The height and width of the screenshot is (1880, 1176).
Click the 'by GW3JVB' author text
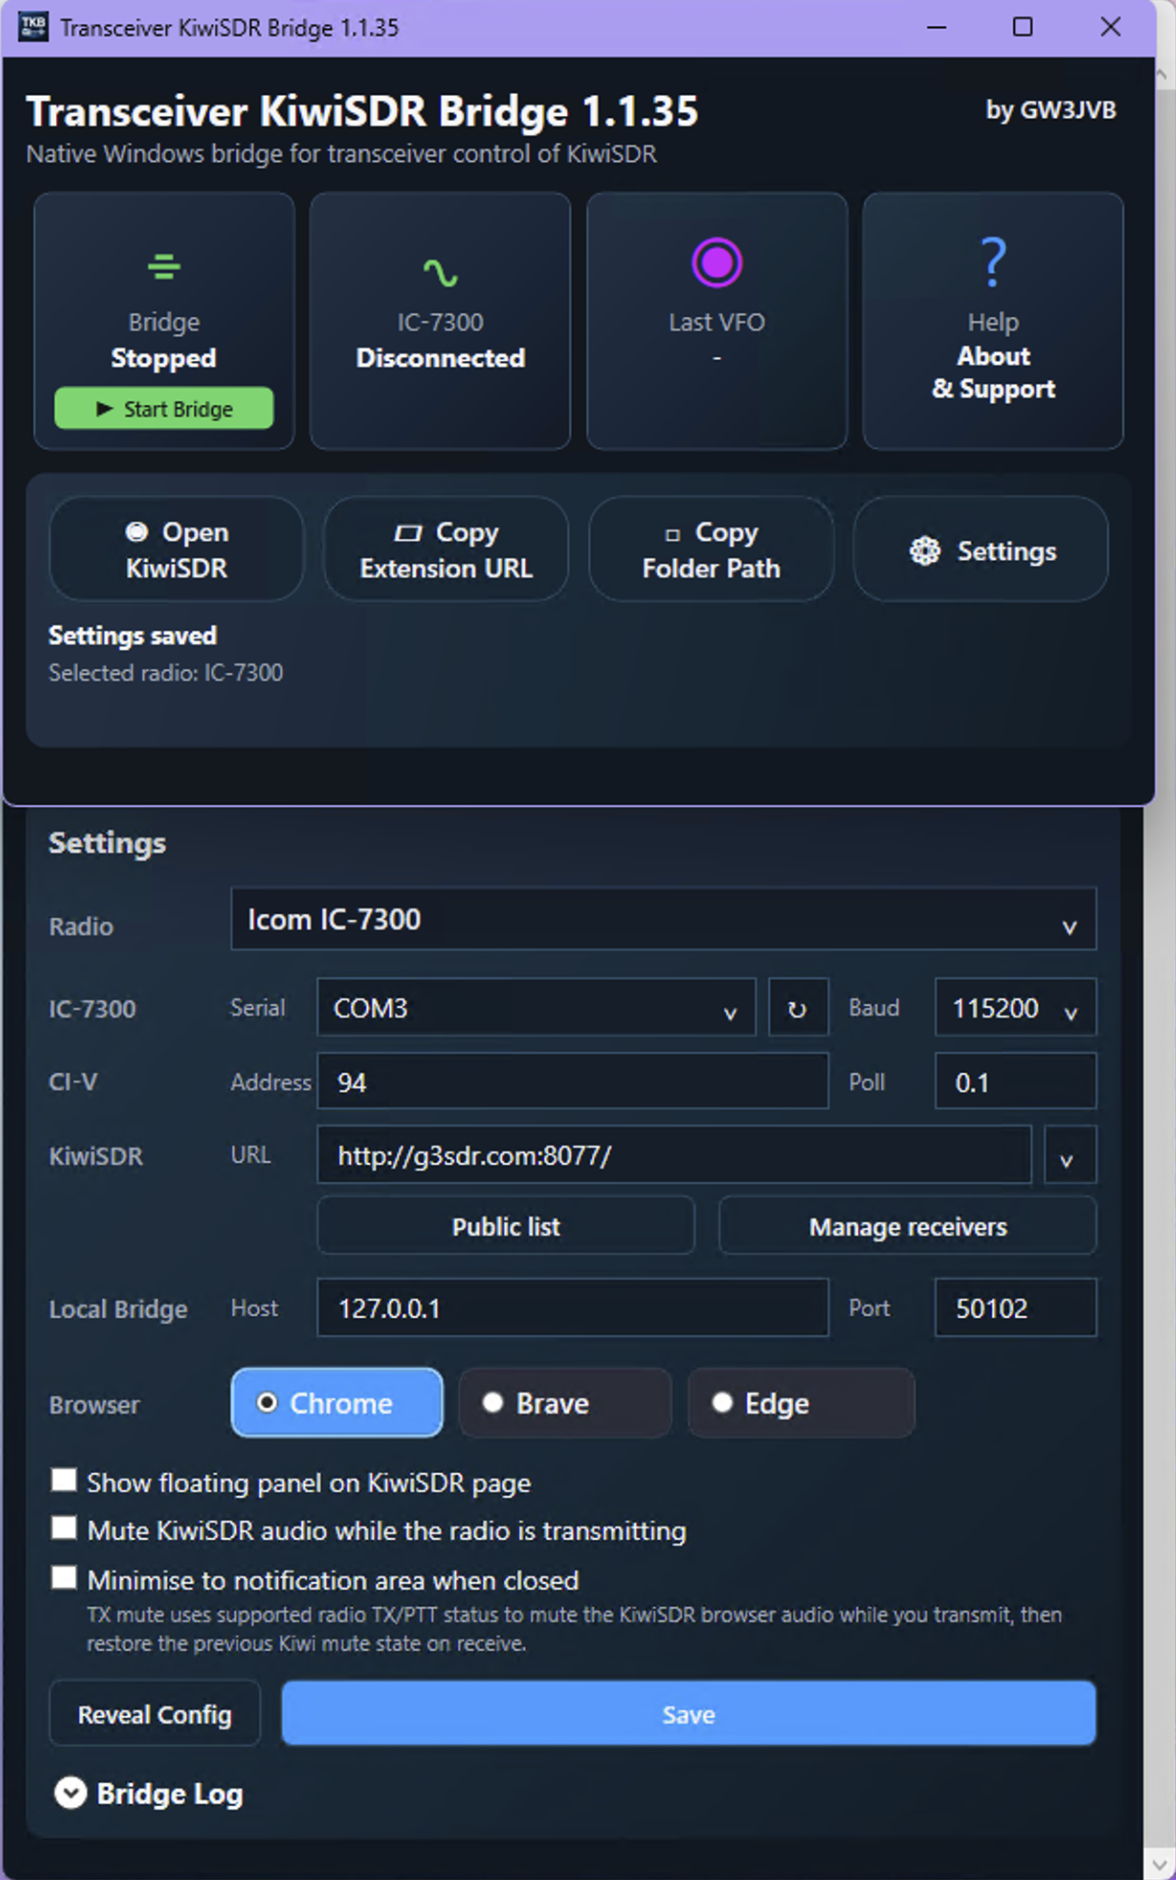click(1051, 110)
